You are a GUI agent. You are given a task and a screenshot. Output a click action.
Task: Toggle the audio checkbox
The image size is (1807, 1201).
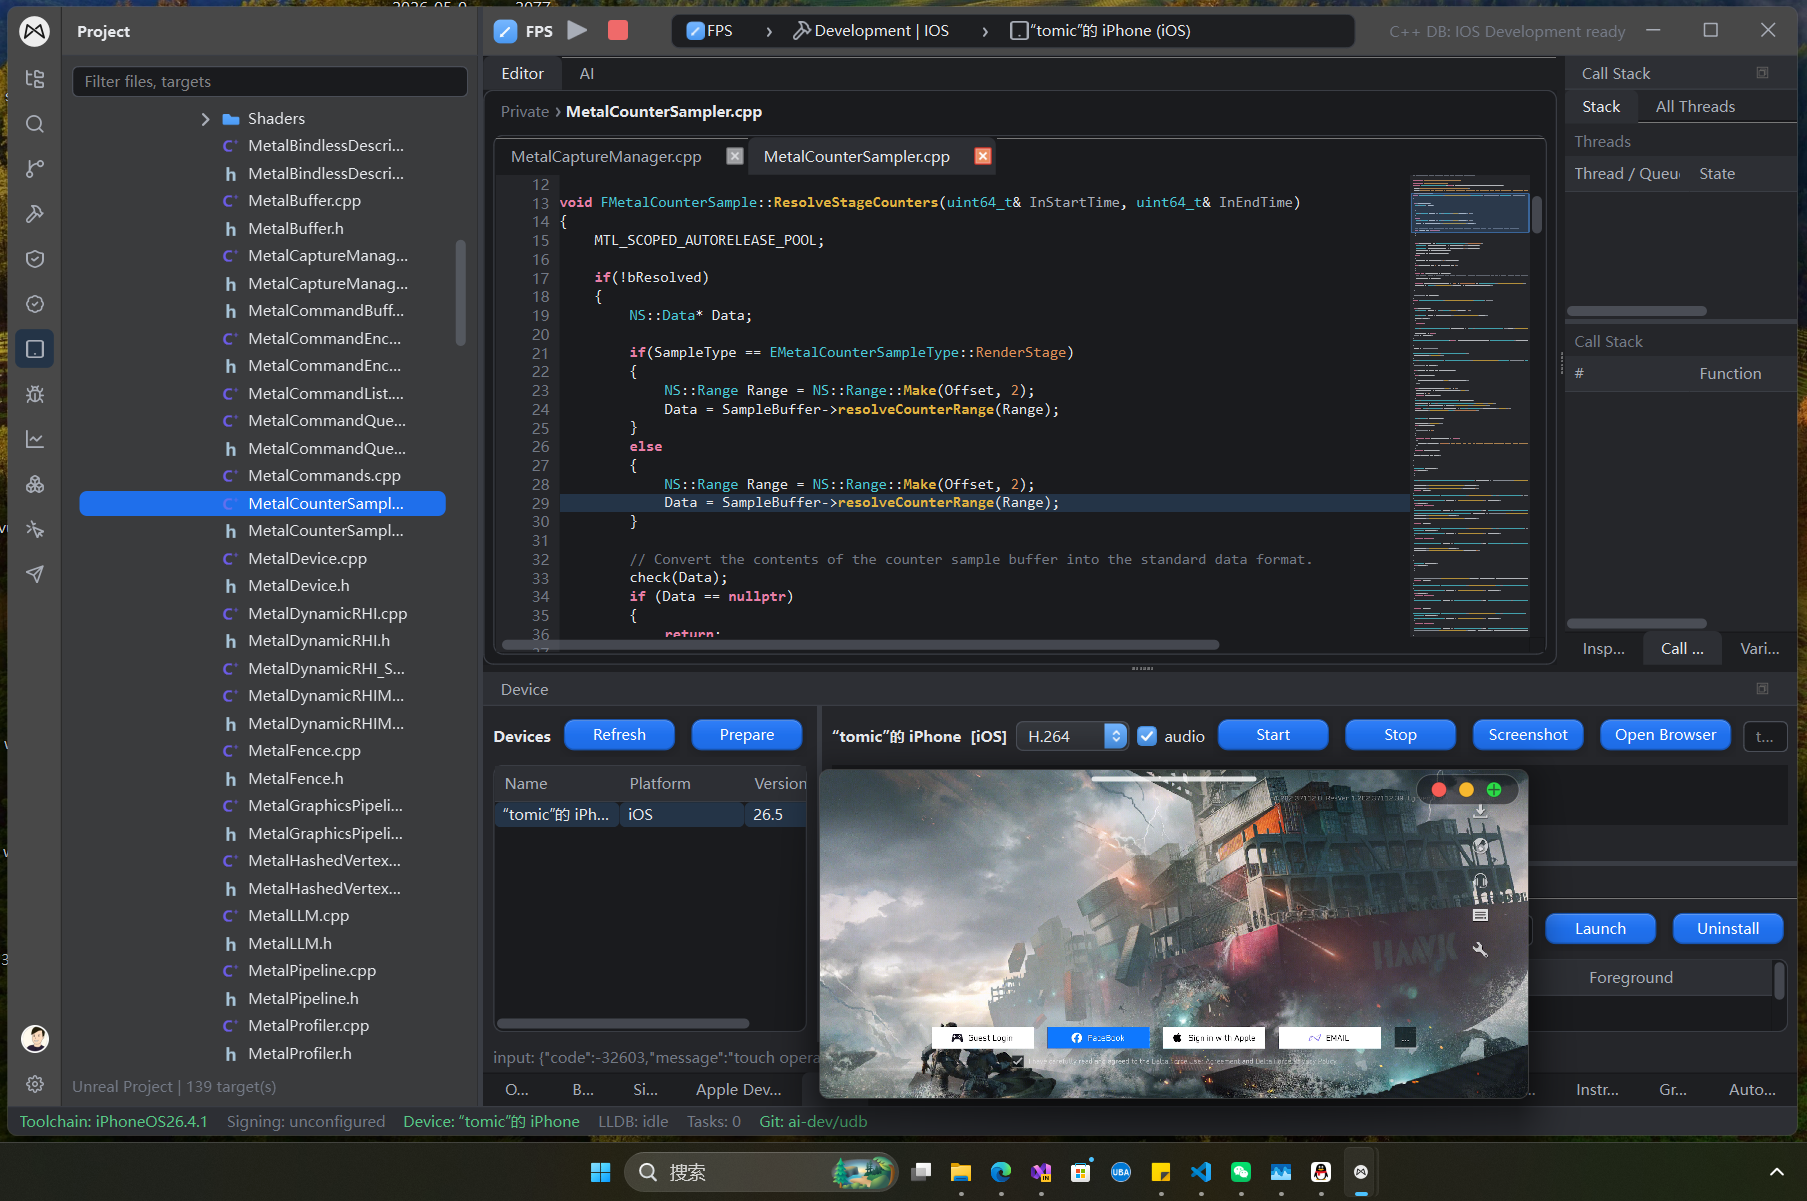pyautogui.click(x=1147, y=736)
